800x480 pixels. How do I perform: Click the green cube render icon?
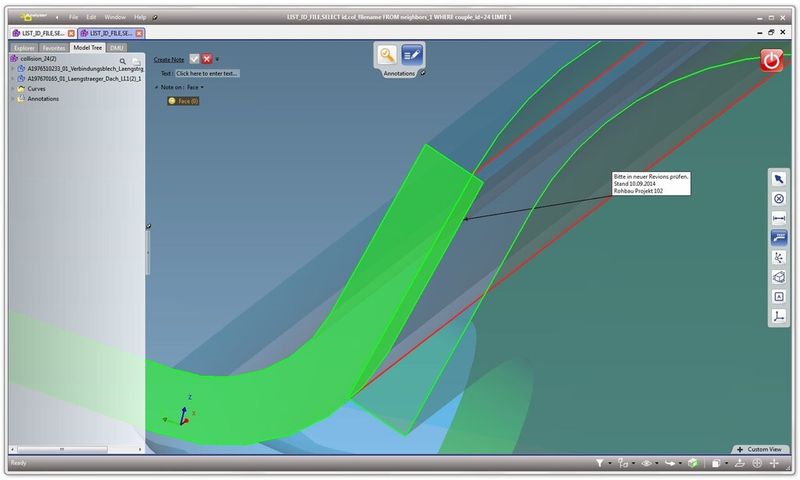click(x=693, y=463)
